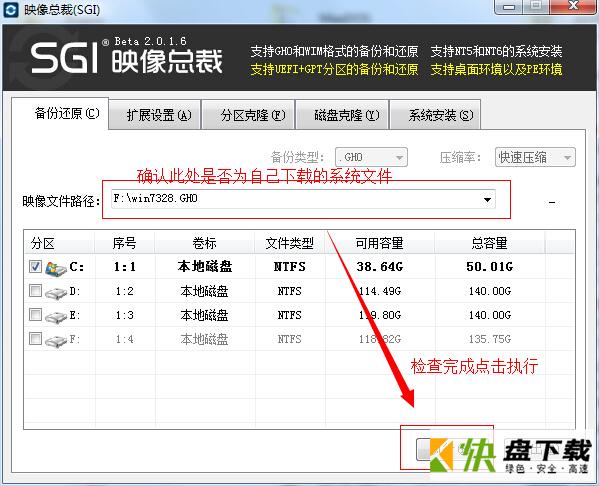
Task: Close the 映像总裁 window
Action: click(x=573, y=6)
